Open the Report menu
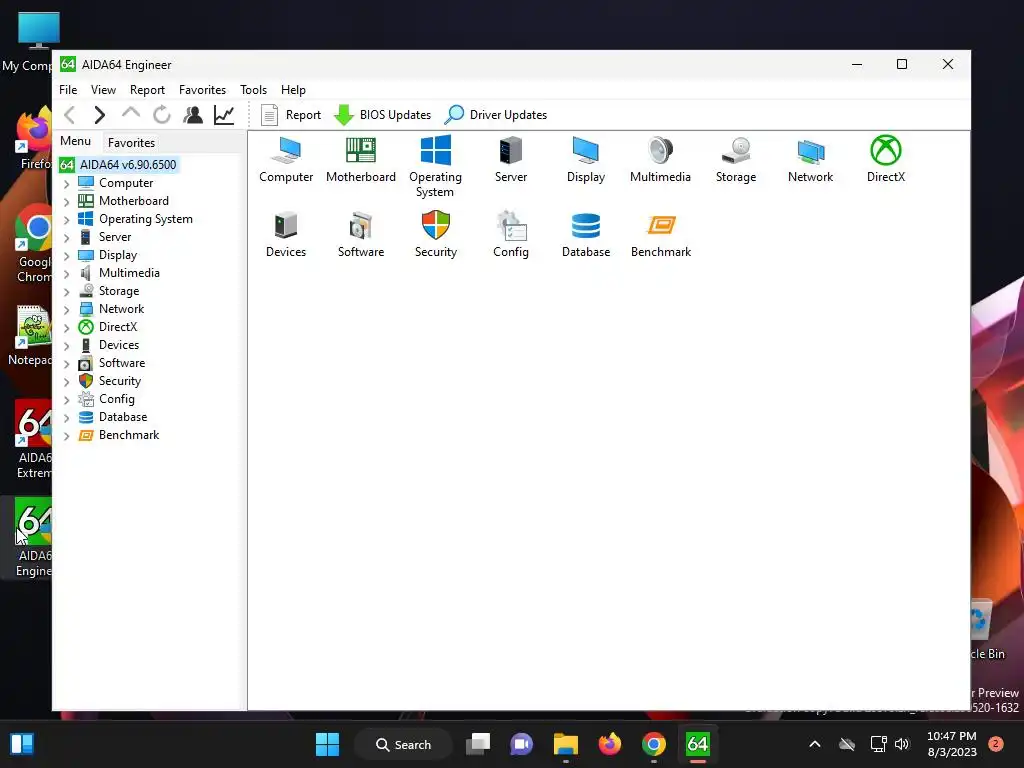Image resolution: width=1024 pixels, height=768 pixels. pos(147,89)
